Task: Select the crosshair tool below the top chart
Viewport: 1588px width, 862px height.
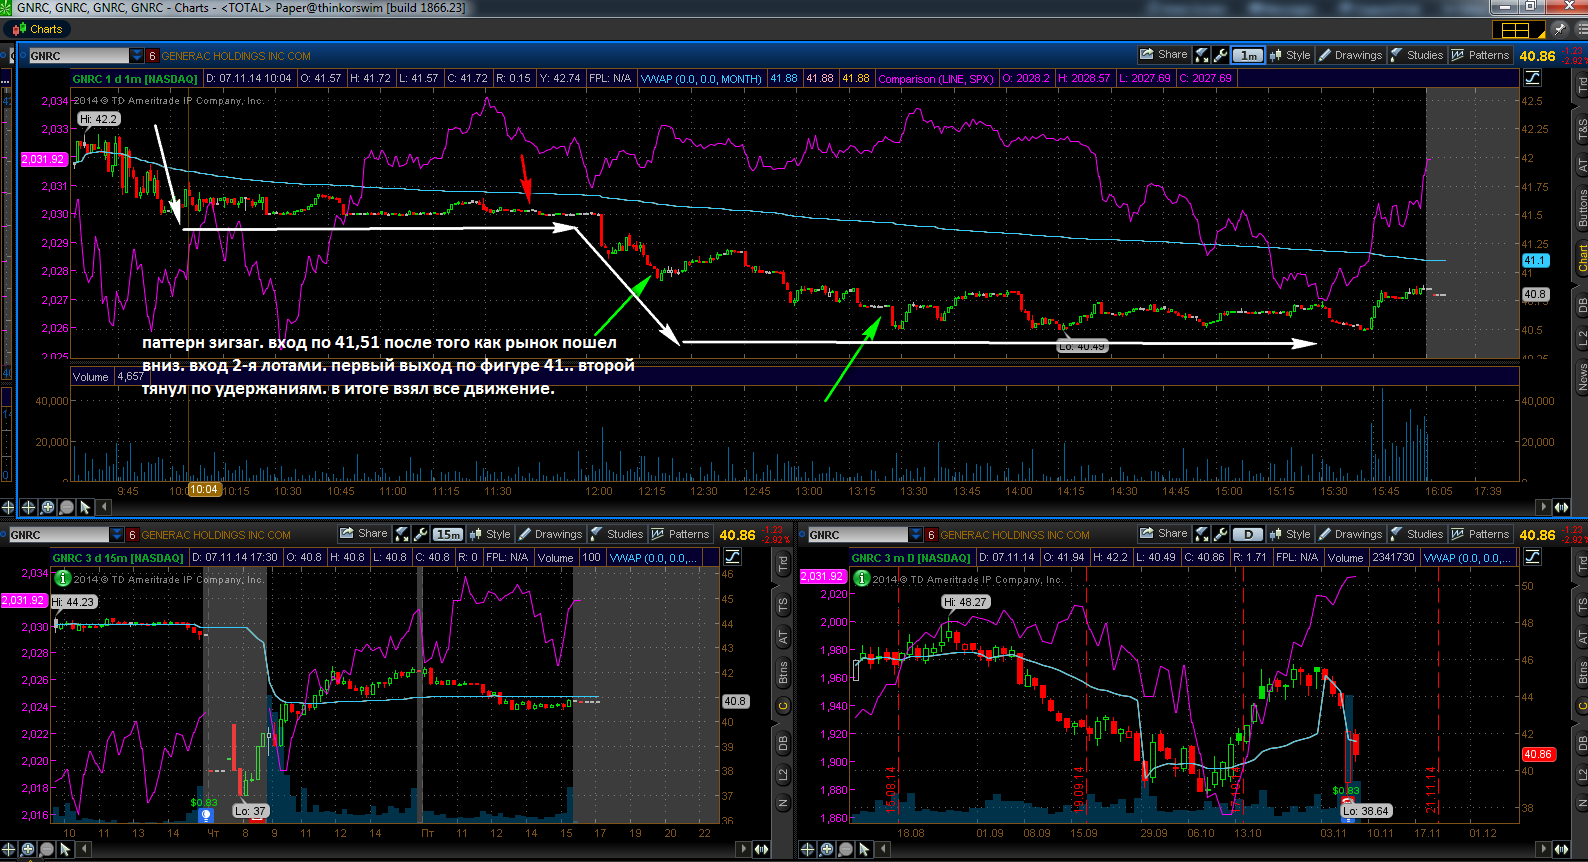Action: tap(28, 507)
